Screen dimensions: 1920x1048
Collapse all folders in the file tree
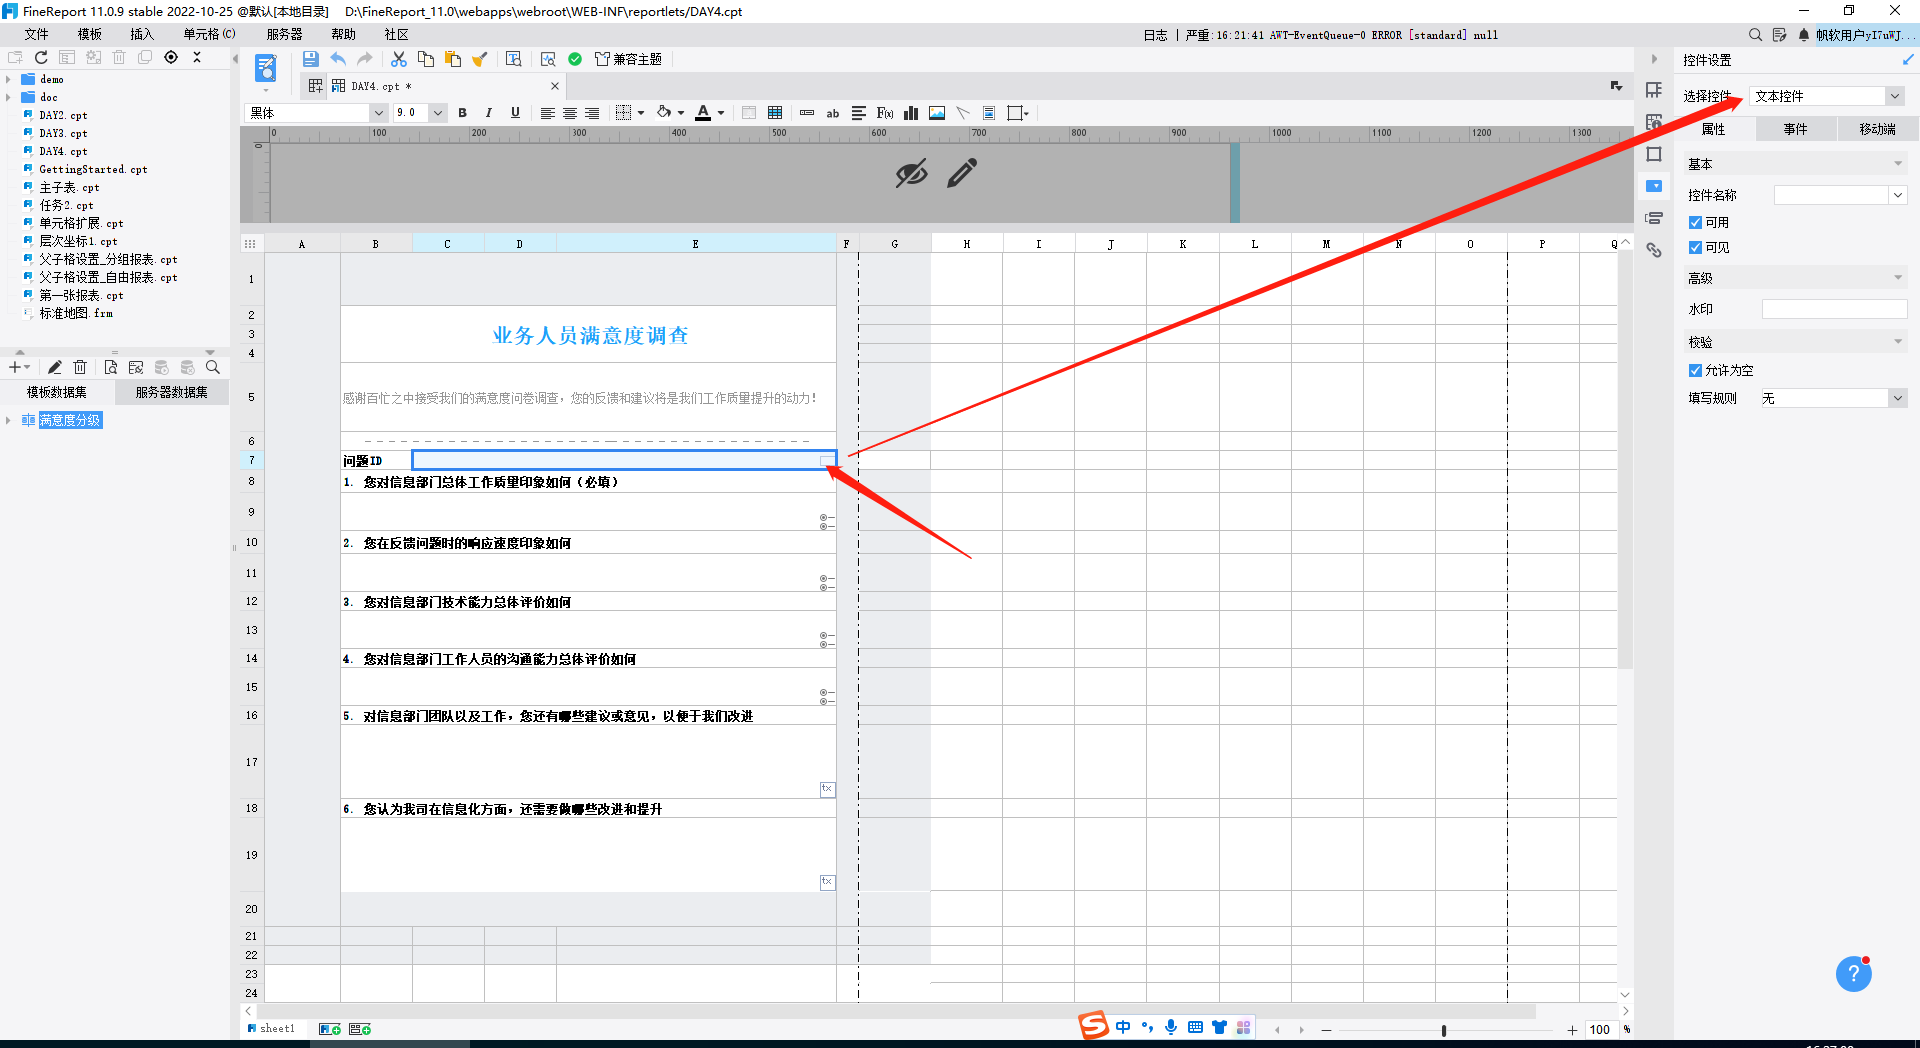[x=197, y=58]
